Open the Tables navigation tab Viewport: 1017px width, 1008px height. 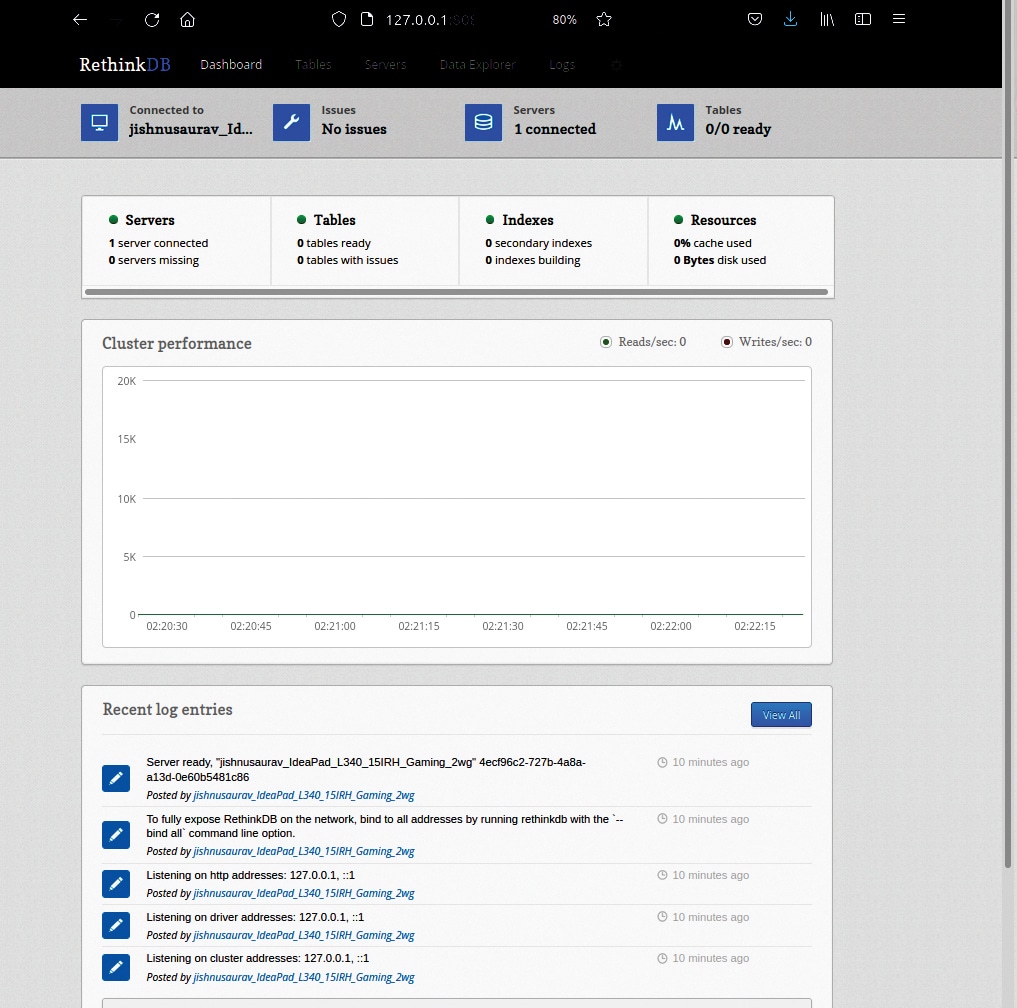pyautogui.click(x=313, y=64)
